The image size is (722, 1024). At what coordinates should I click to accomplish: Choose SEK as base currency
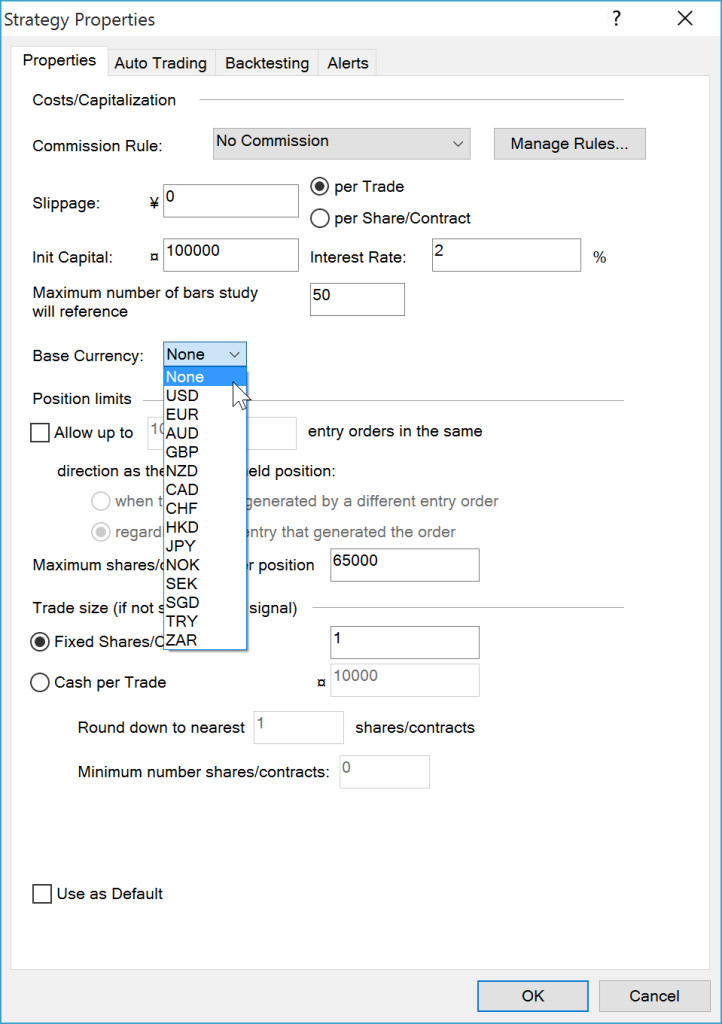(205, 584)
